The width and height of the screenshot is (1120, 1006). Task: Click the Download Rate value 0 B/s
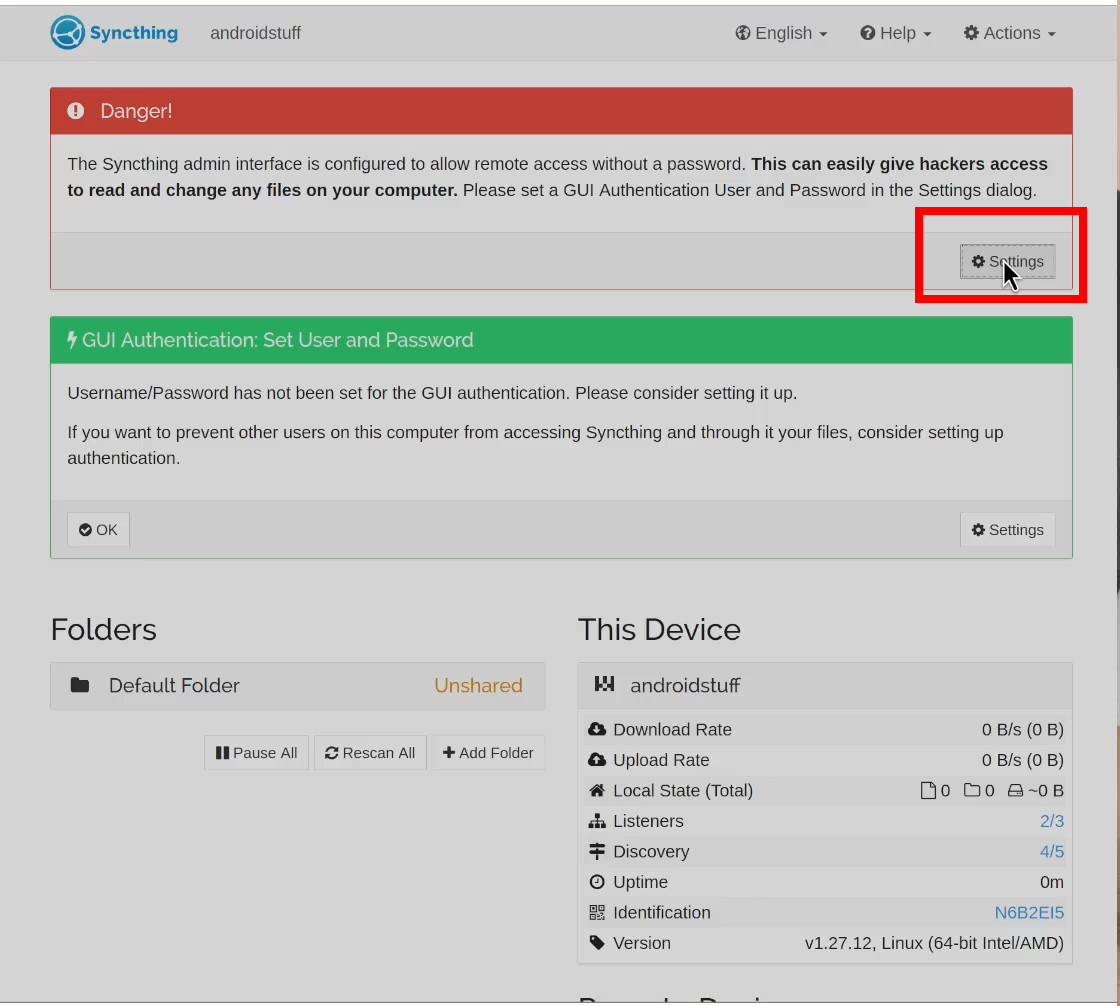click(1022, 729)
